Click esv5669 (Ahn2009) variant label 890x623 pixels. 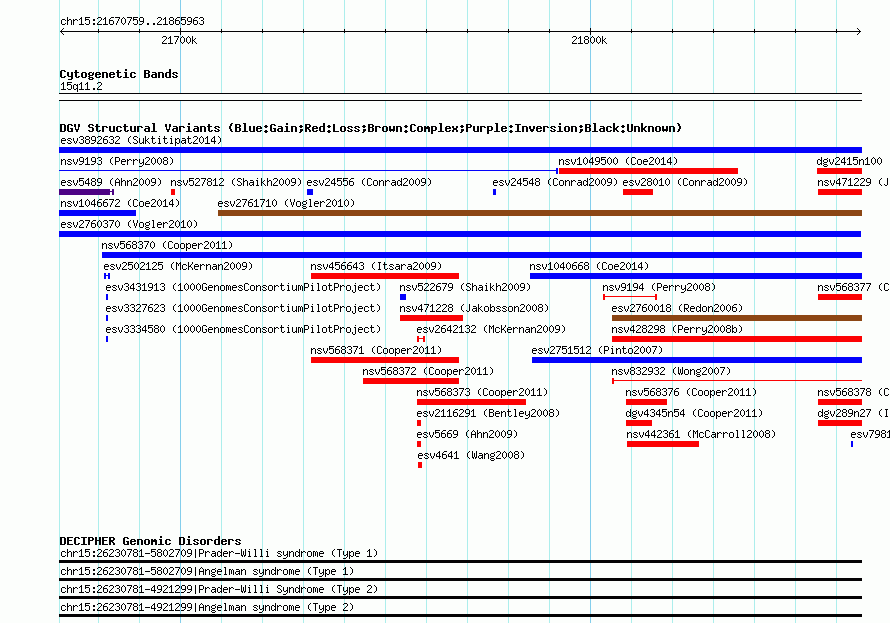click(x=467, y=434)
